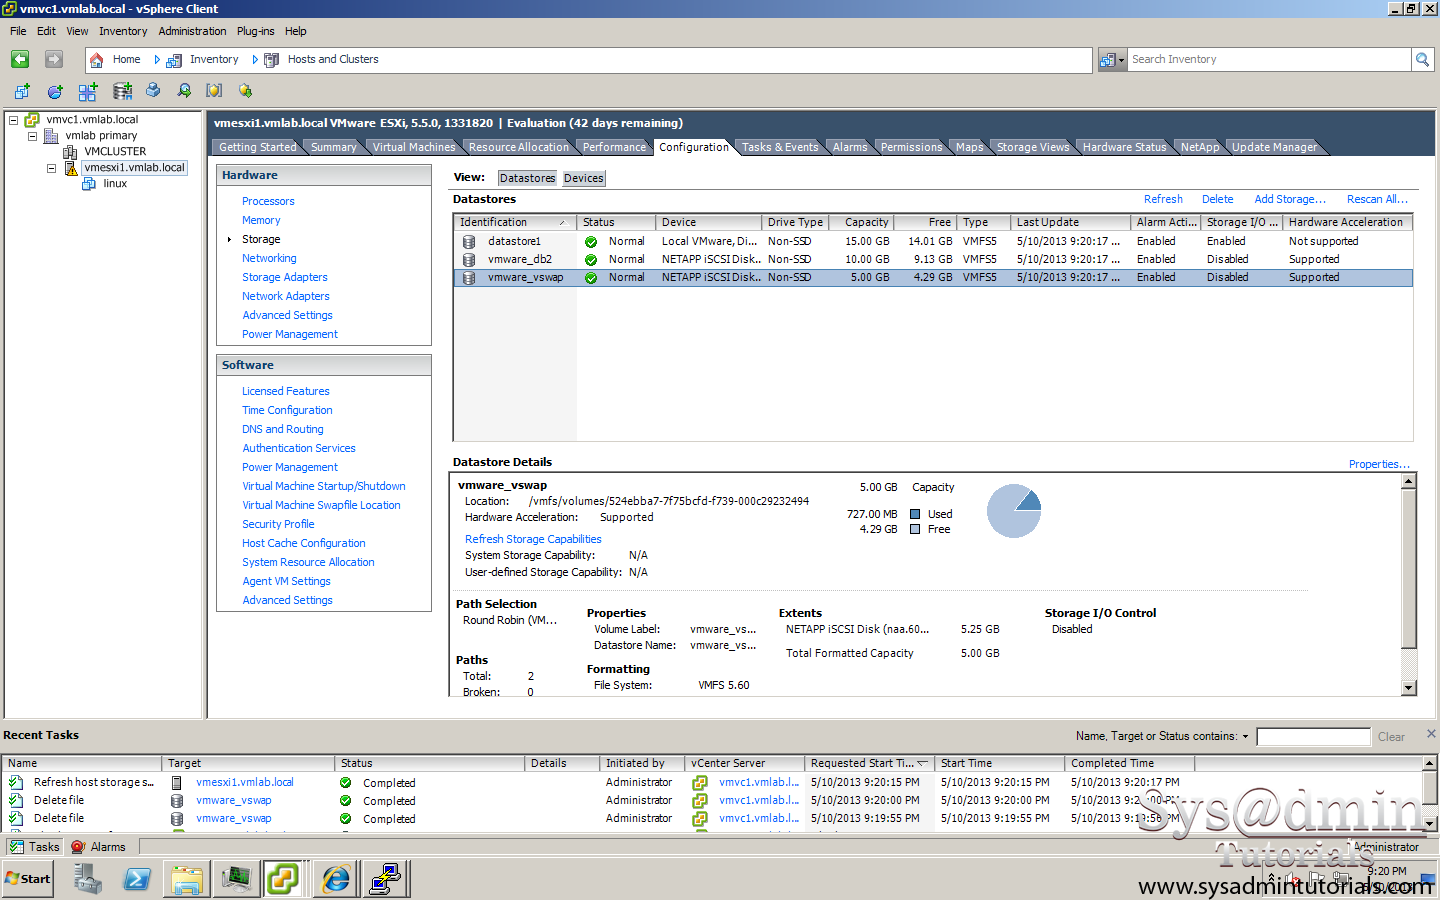Open Windows Explorer folder in the taskbar
The height and width of the screenshot is (900, 1440).
tap(187, 879)
